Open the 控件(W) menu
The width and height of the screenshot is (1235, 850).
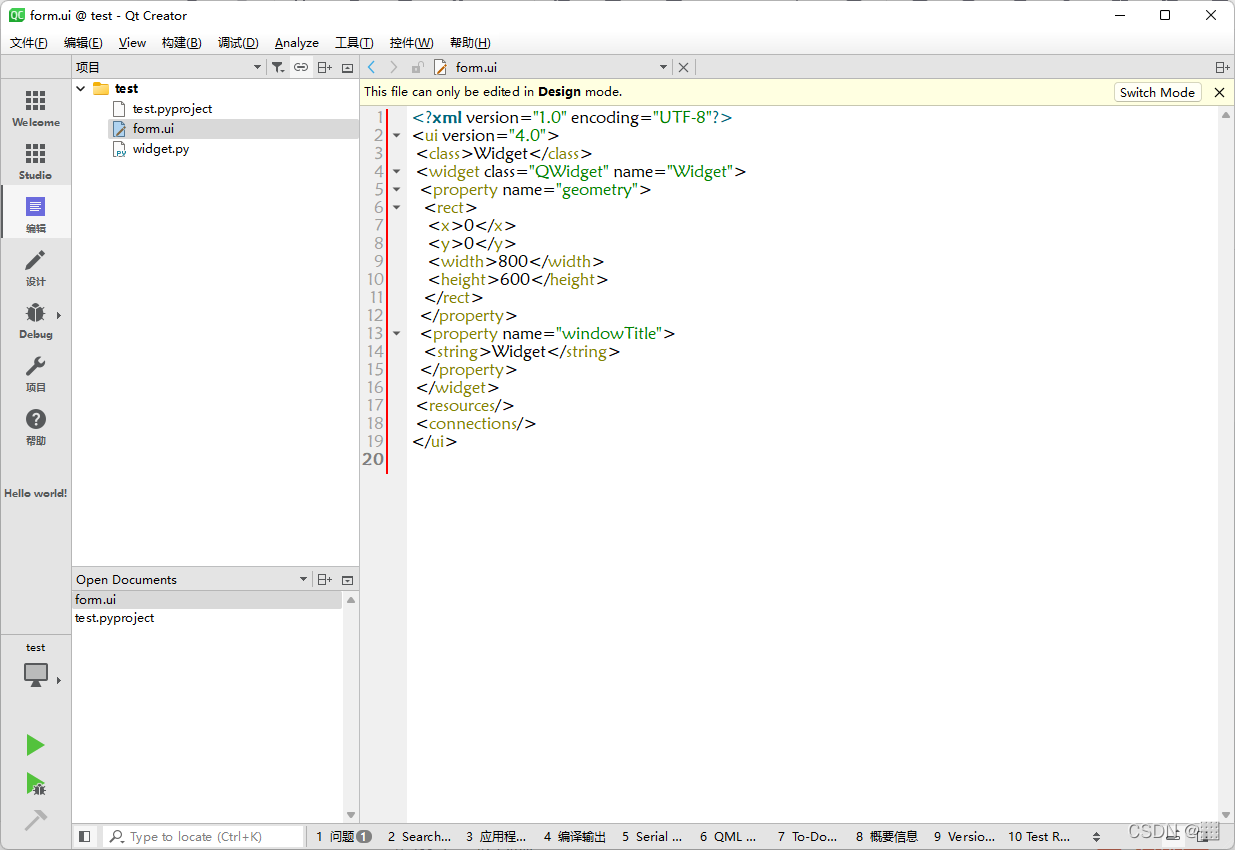coord(411,42)
